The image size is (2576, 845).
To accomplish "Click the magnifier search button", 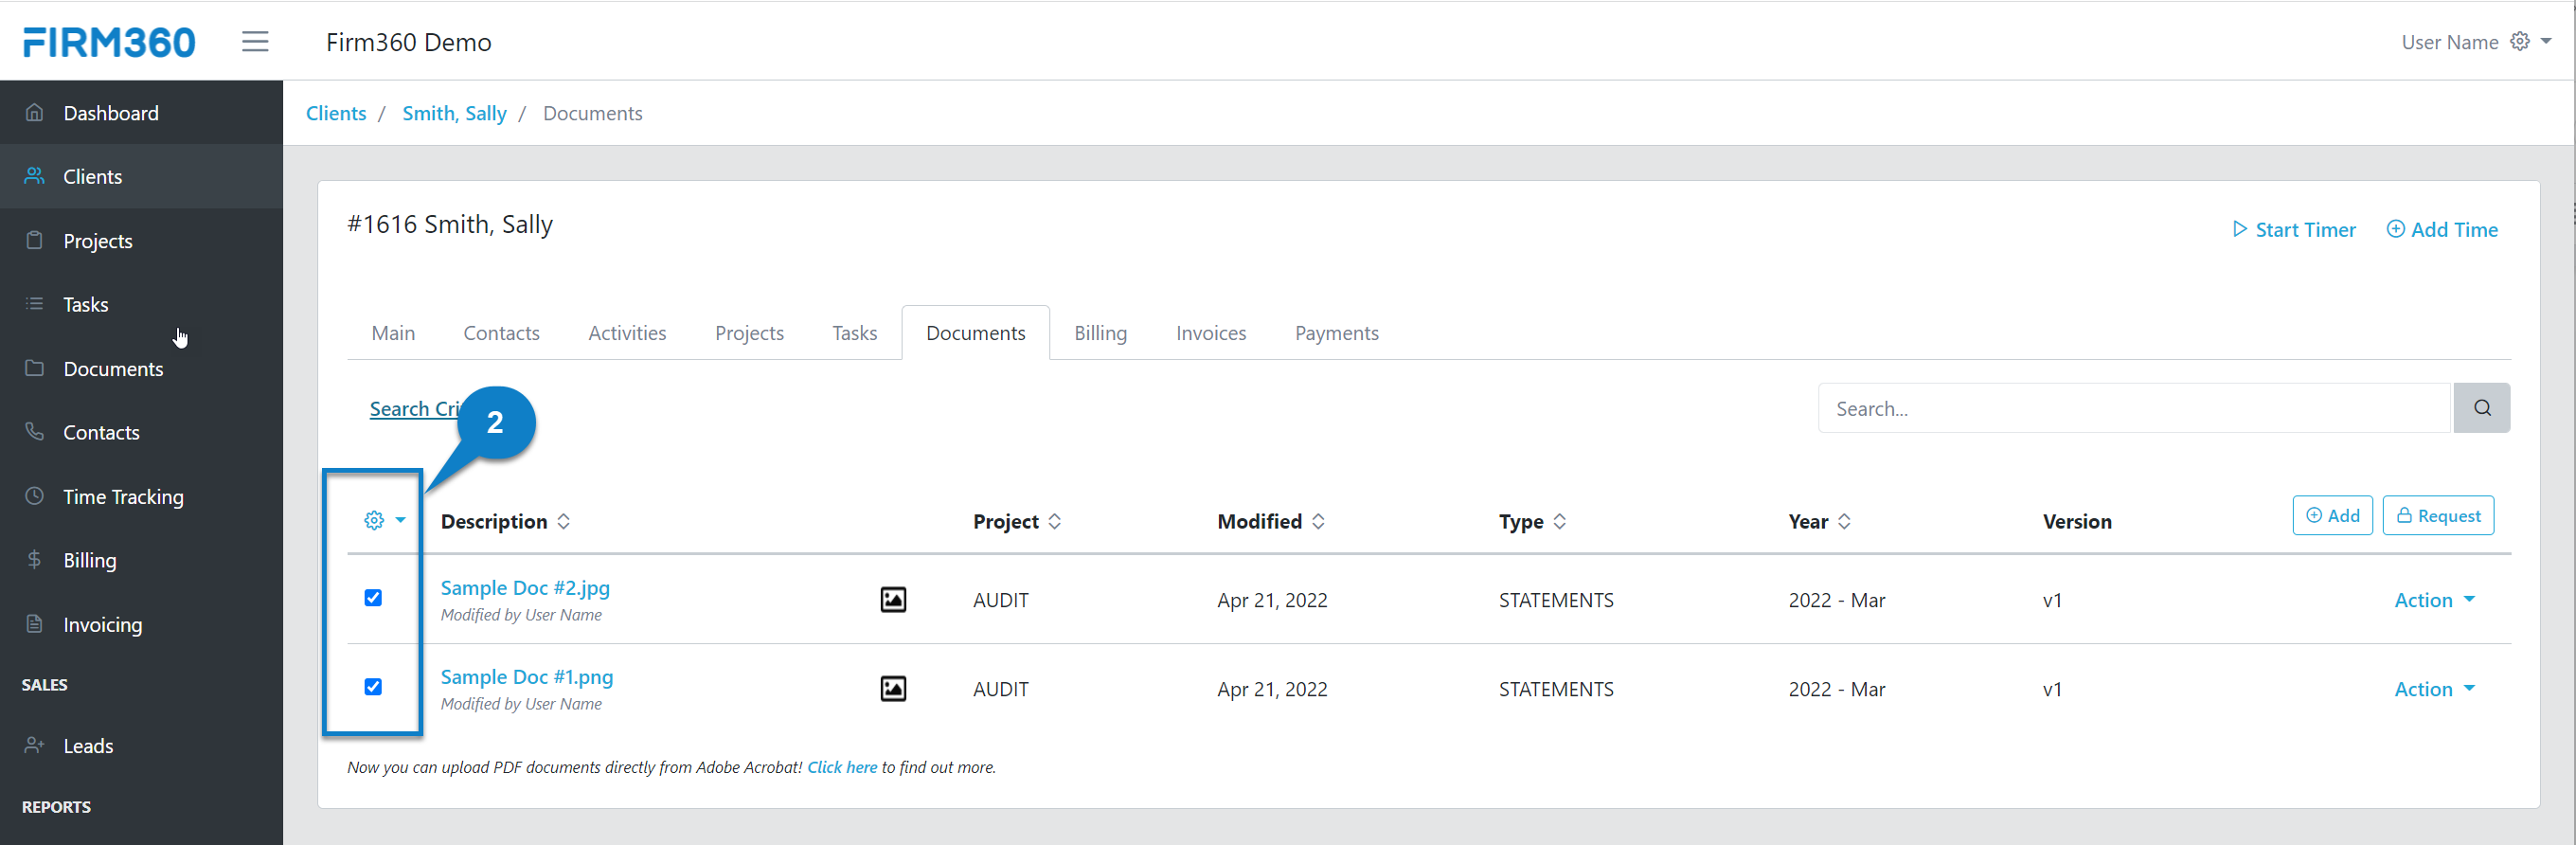I will click(2481, 408).
